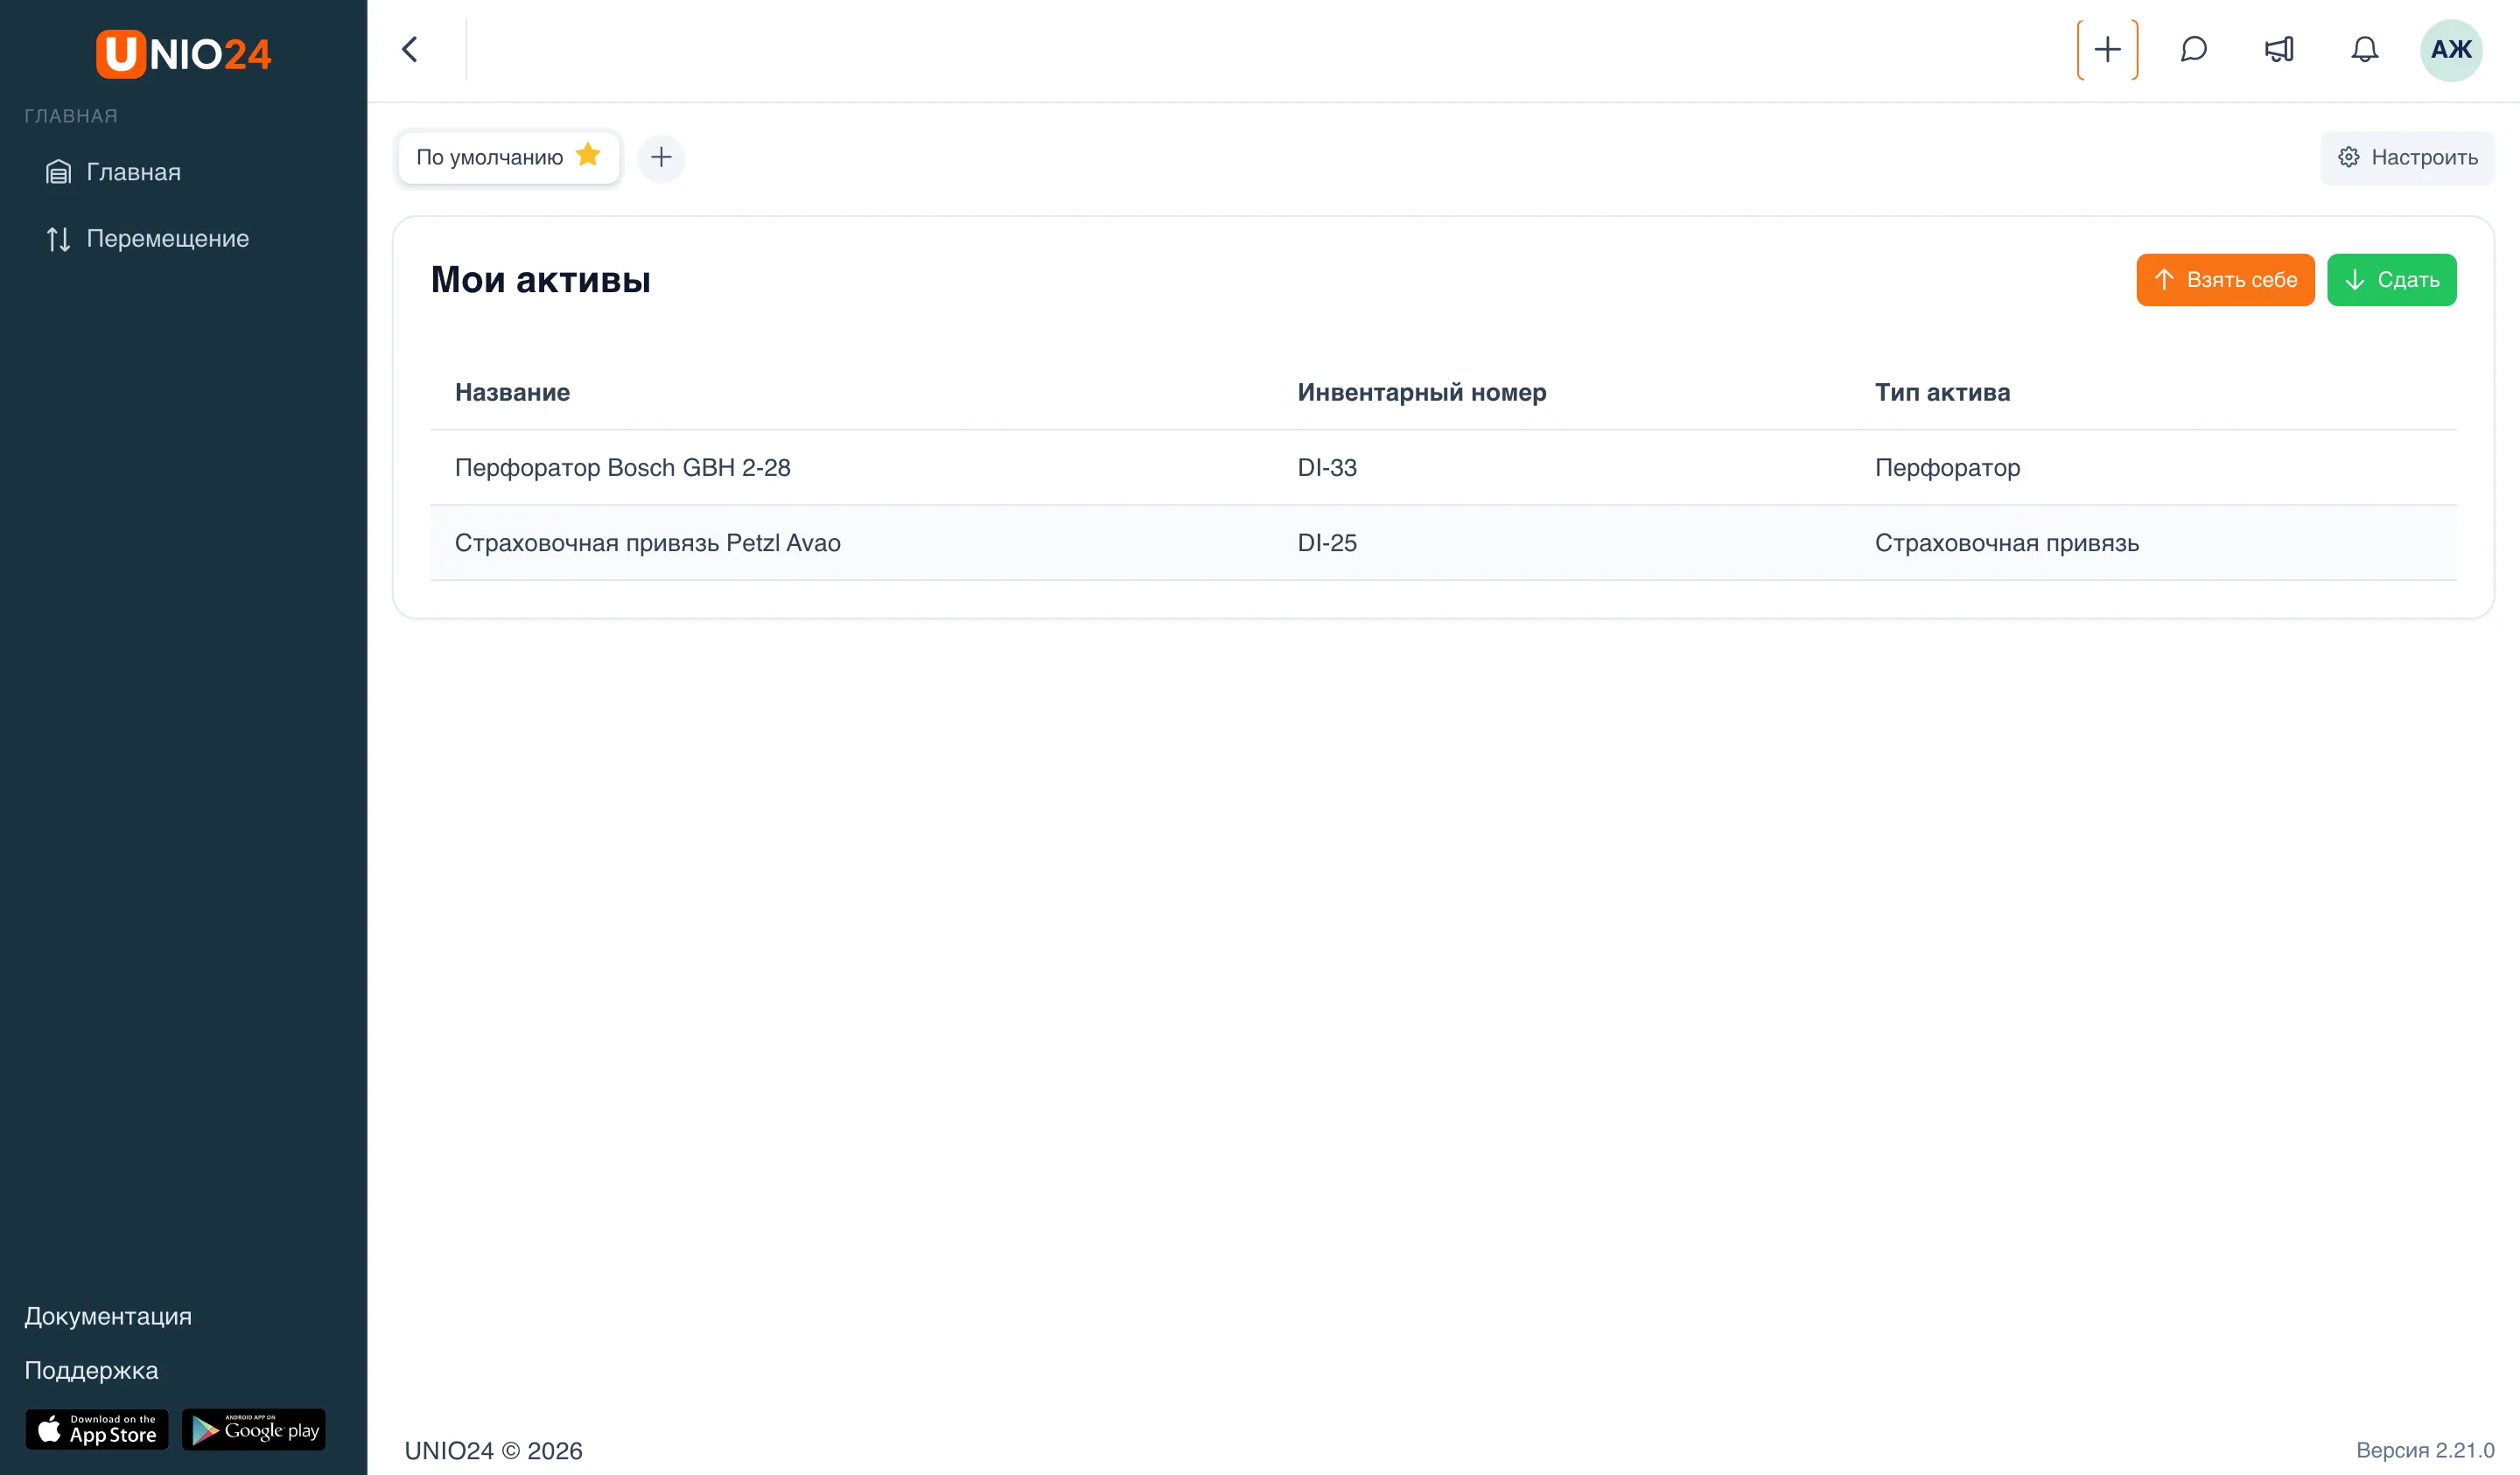Viewport: 2520px width, 1475px height.
Task: Click the Мои активы heading
Action: tap(540, 279)
